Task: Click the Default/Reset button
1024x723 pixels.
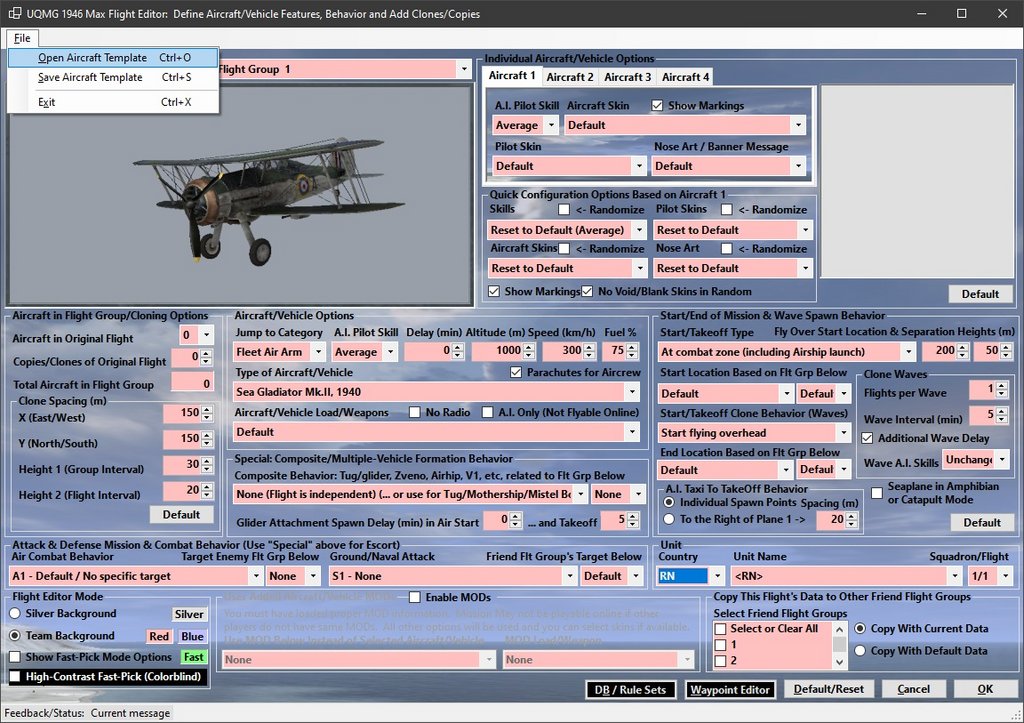Action: point(828,689)
